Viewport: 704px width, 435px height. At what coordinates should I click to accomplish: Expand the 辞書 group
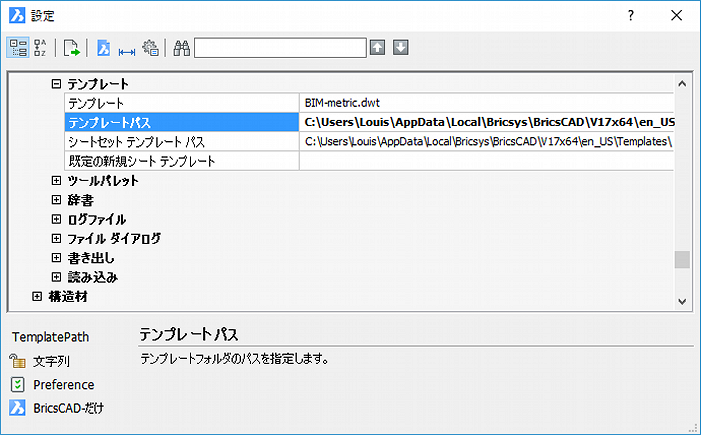pos(56,200)
